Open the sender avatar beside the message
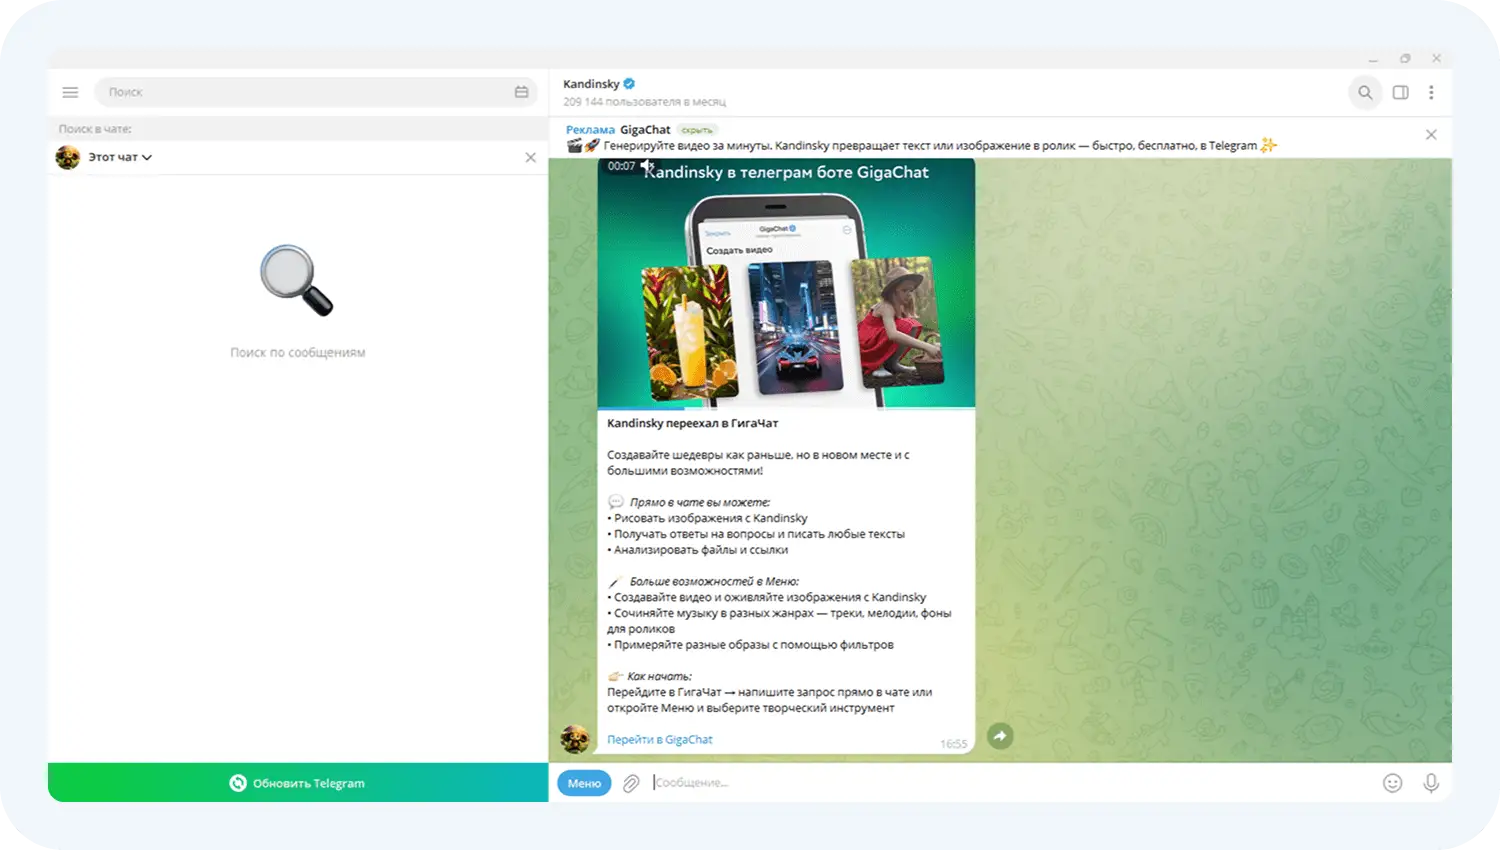This screenshot has width=1500, height=850. pos(575,739)
